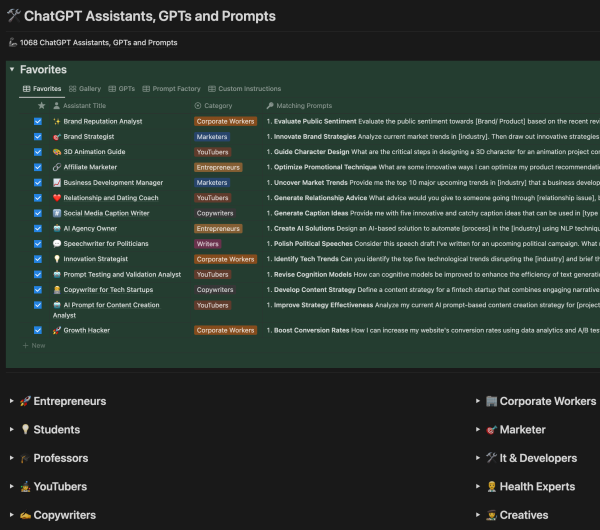Uncheck the Brand Strategist favorite checkbox
The height and width of the screenshot is (530, 600).
(38, 137)
